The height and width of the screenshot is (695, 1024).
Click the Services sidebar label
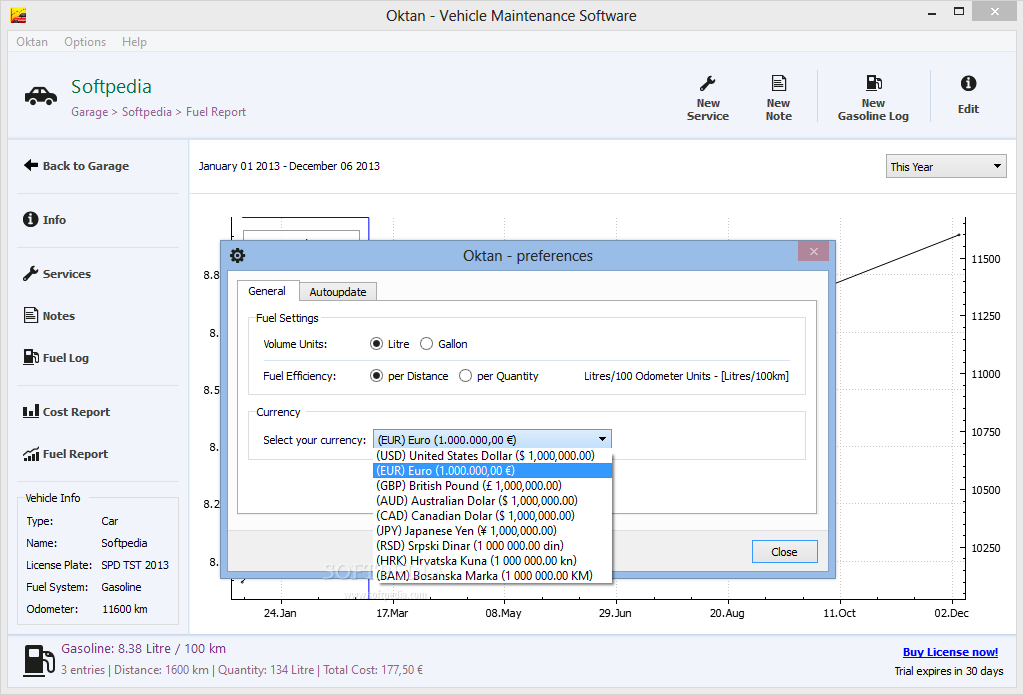67,274
